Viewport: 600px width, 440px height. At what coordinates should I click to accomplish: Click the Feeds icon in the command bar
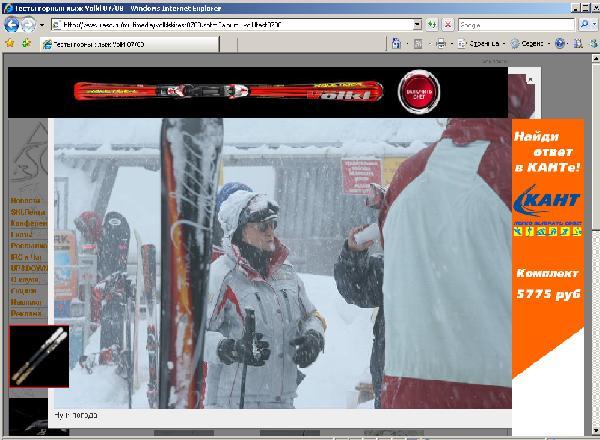point(418,44)
